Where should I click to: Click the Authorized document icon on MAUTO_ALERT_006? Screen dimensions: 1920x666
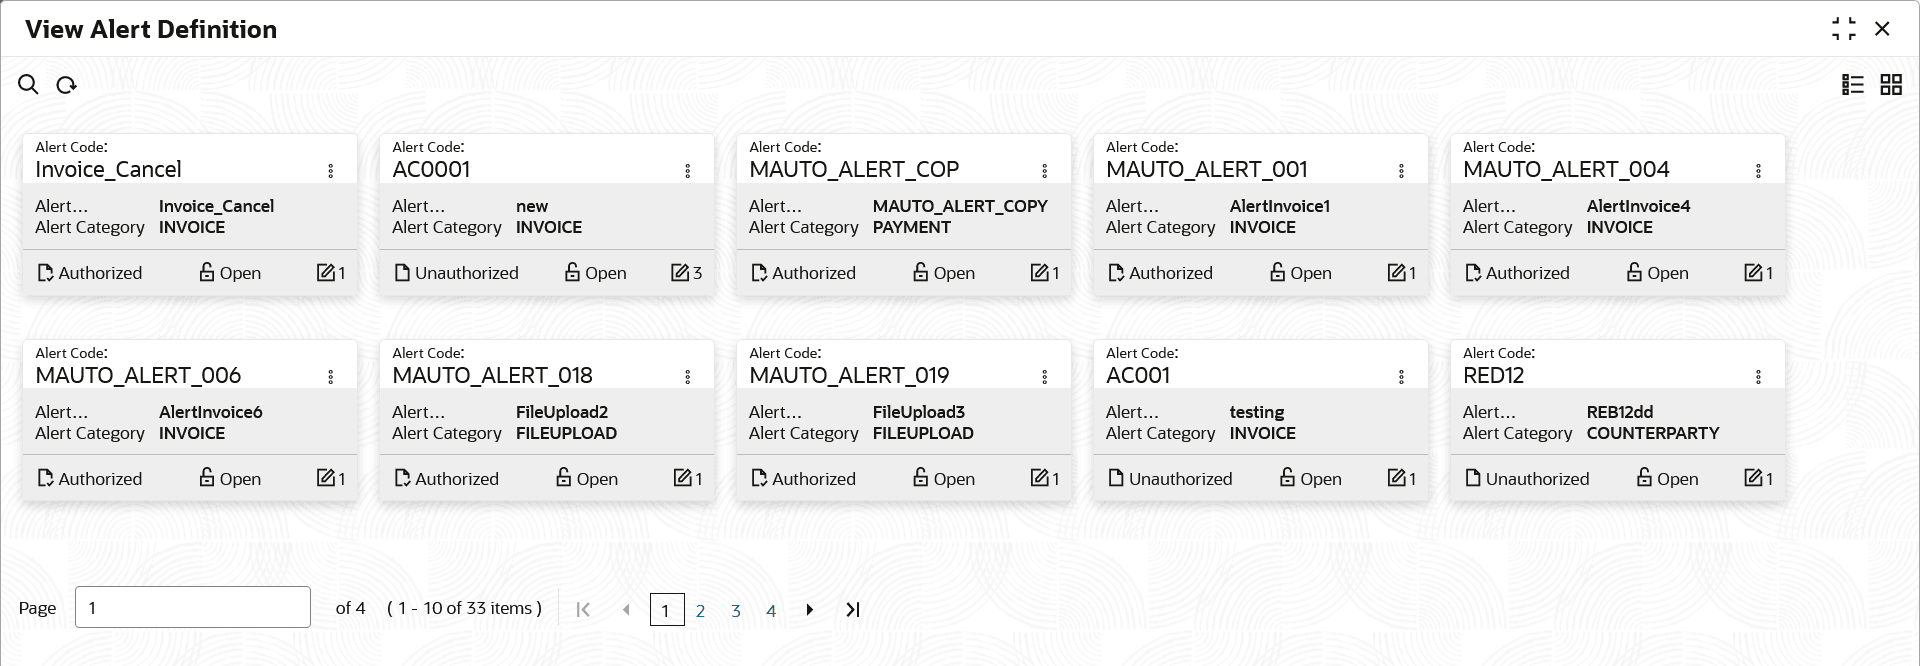45,479
